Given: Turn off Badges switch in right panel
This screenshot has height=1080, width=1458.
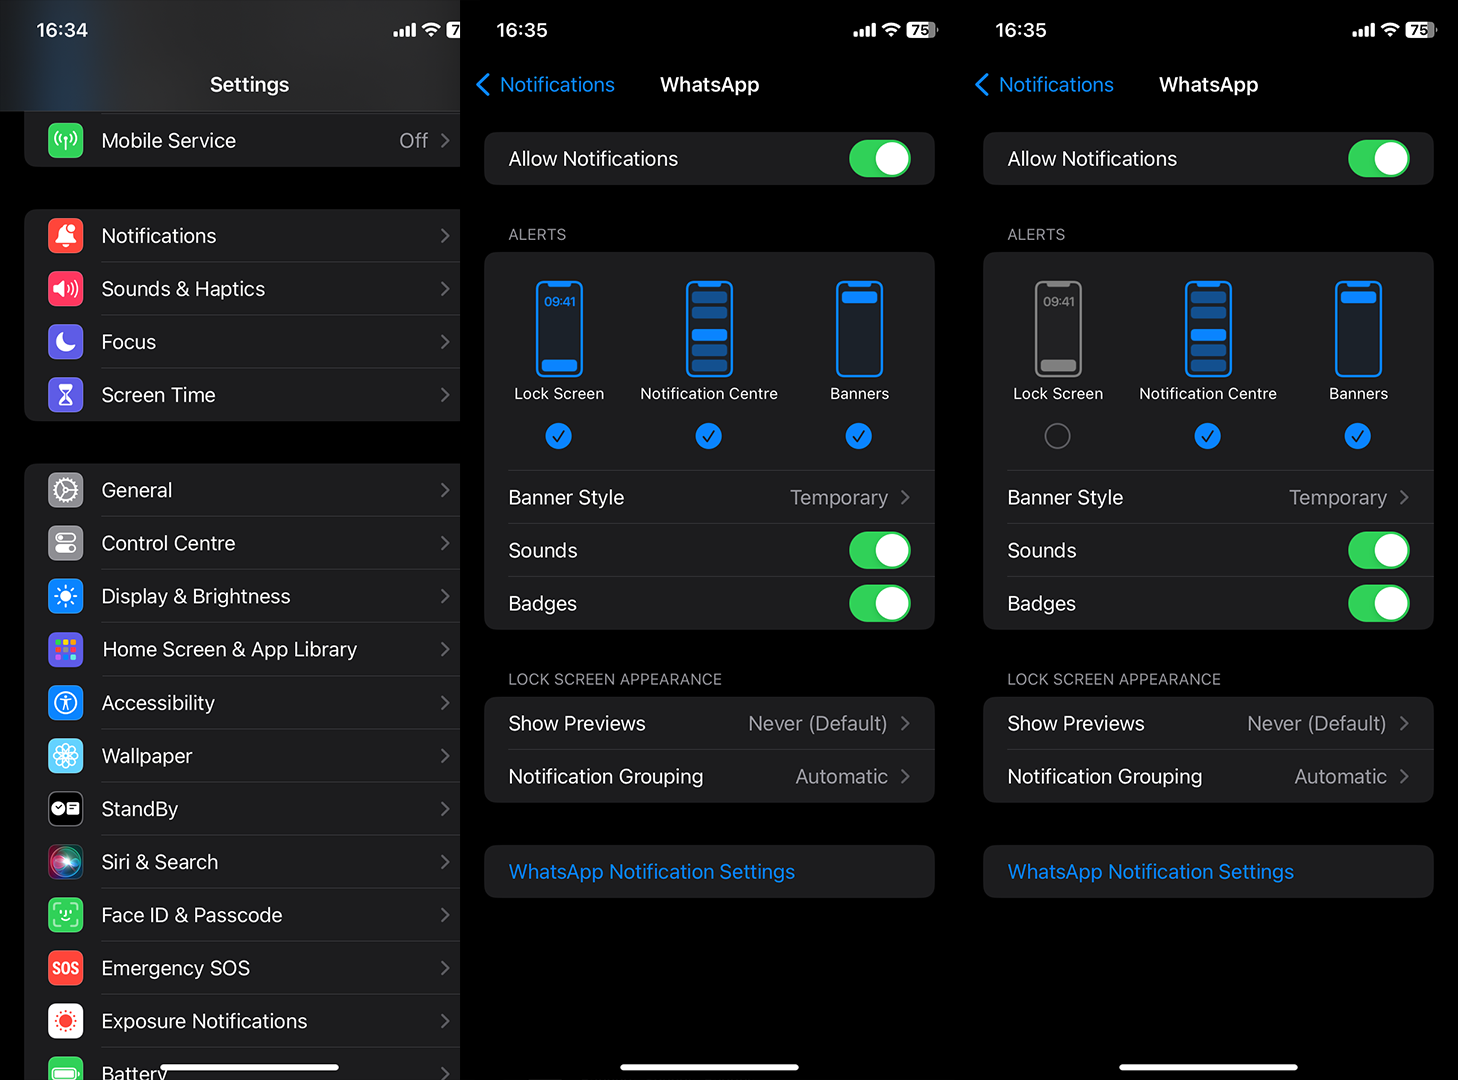Looking at the screenshot, I should (x=1379, y=604).
